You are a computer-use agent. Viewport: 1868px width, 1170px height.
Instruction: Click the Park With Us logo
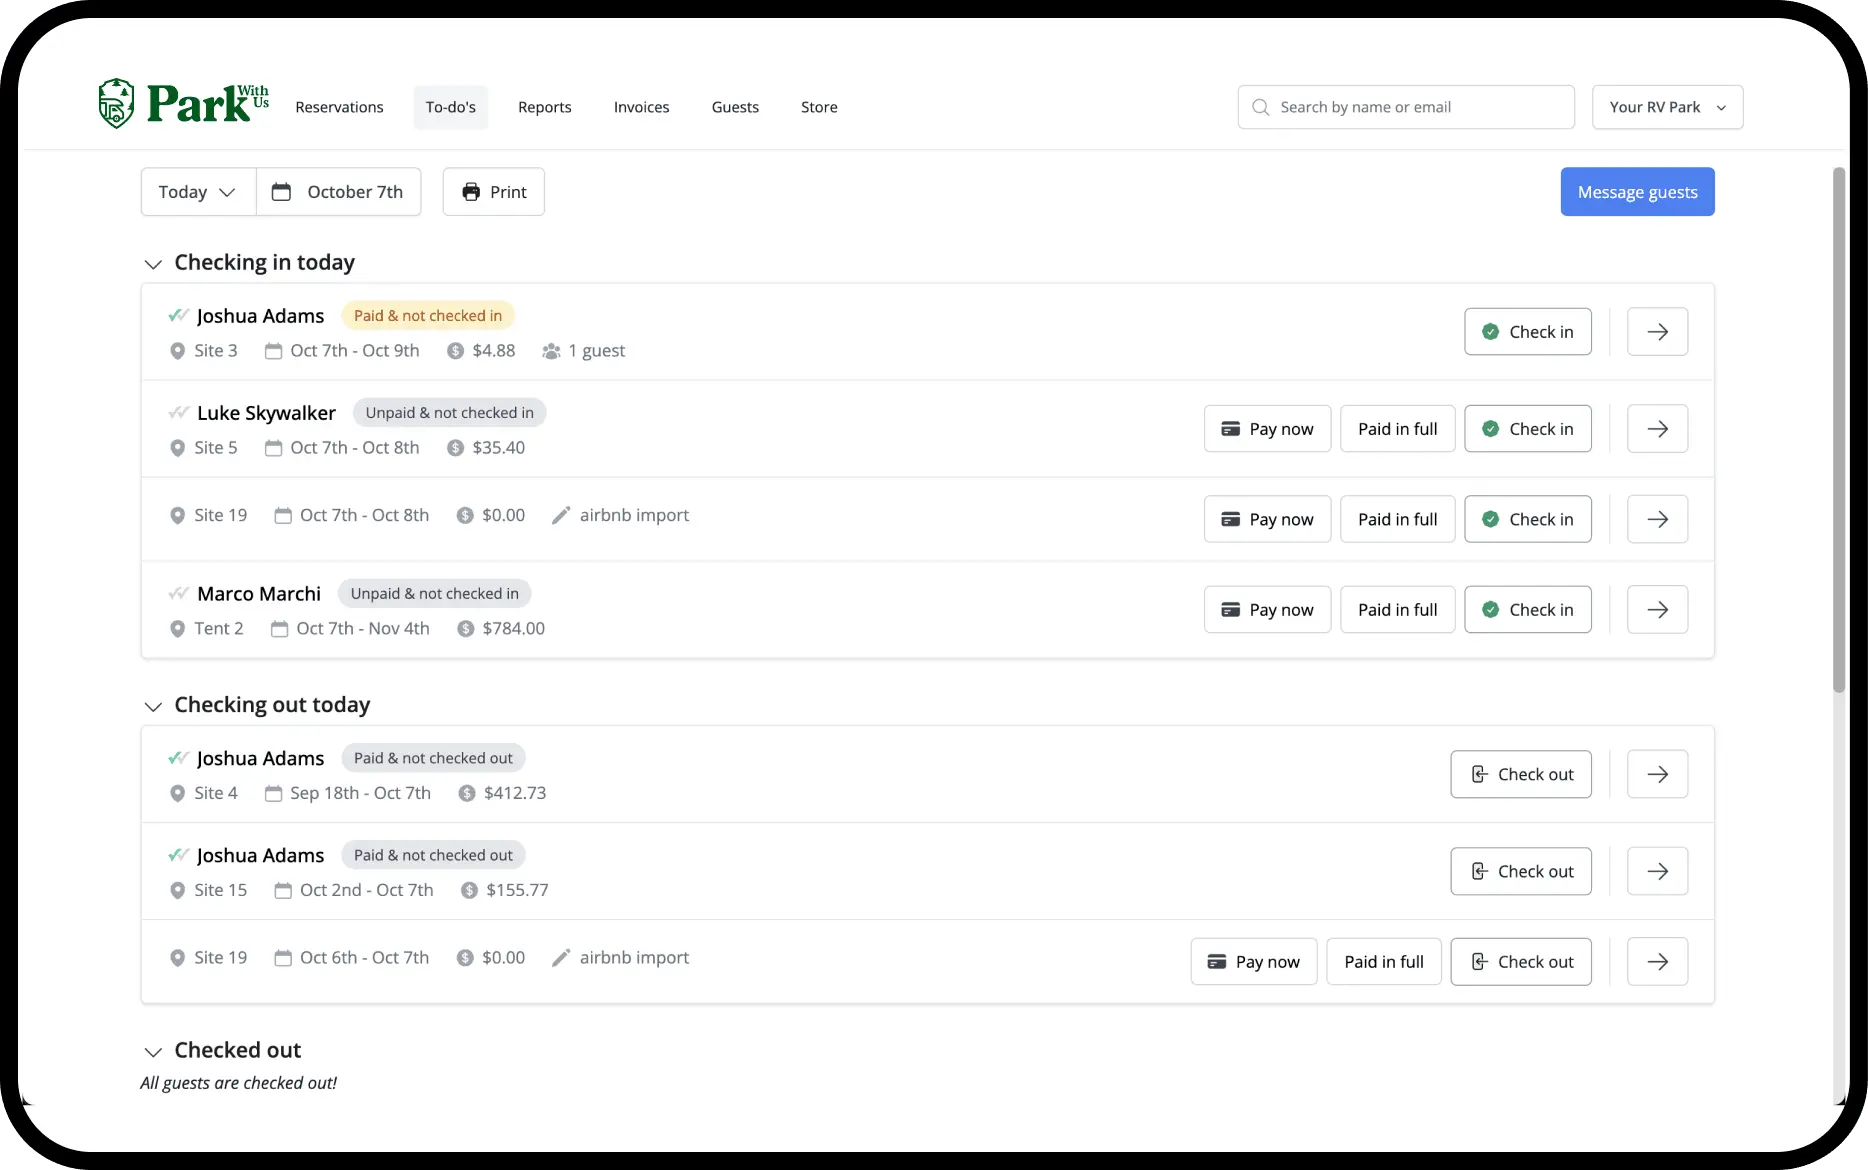click(184, 104)
